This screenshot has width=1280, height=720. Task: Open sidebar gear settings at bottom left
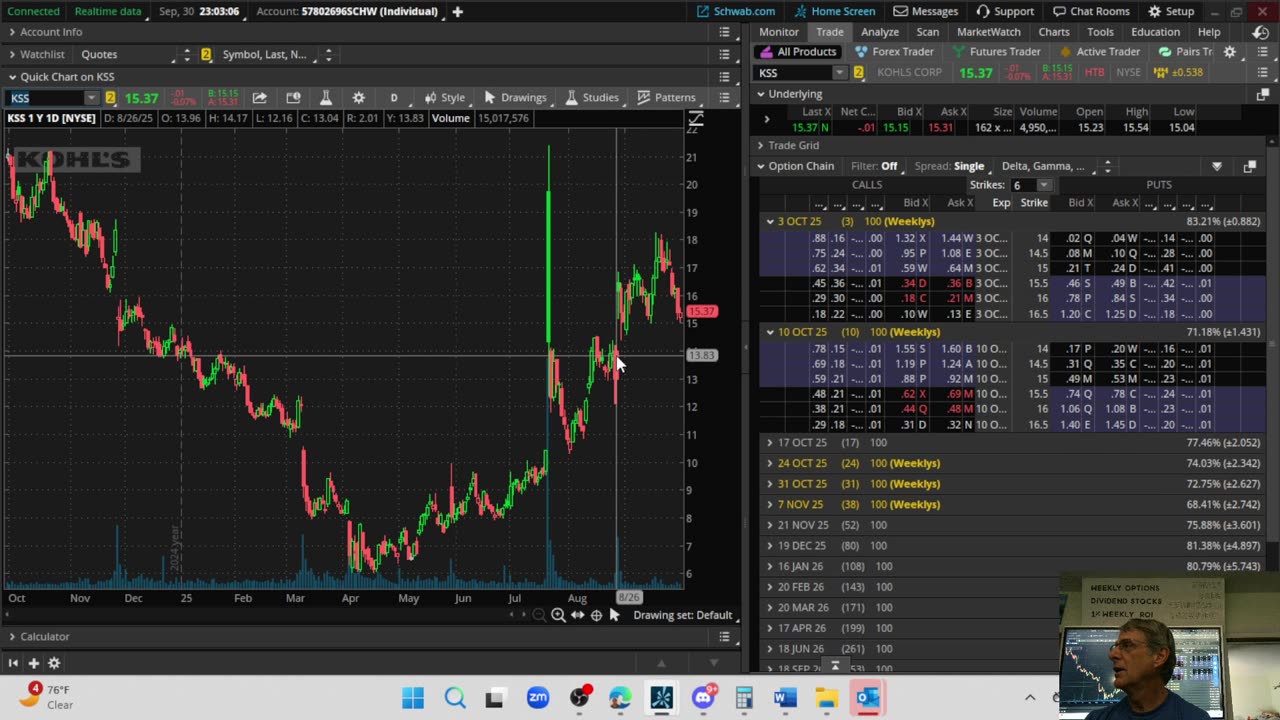click(x=54, y=662)
